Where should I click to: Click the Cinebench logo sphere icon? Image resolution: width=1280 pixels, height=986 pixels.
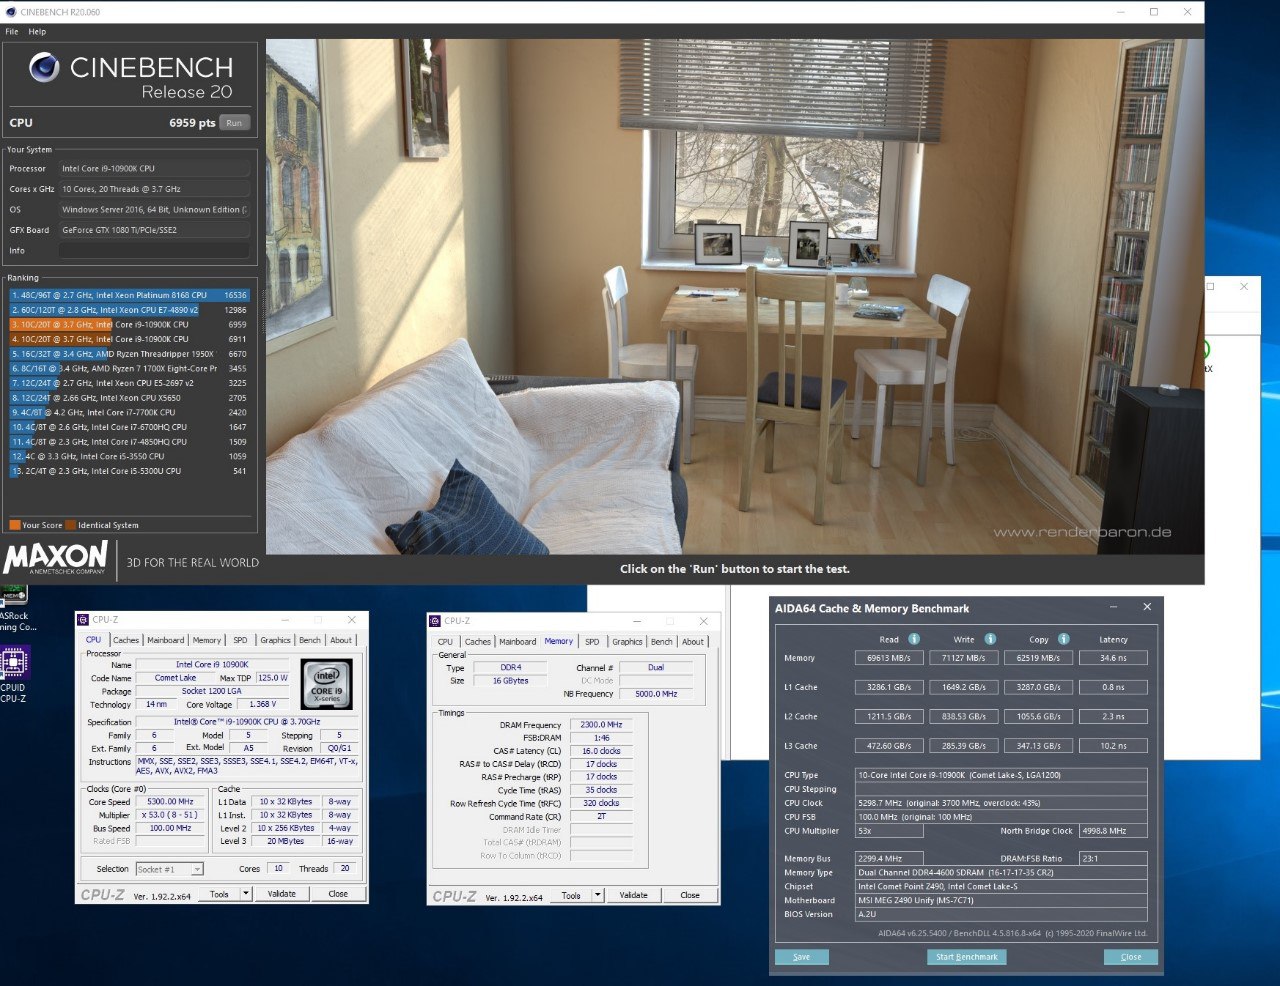(x=44, y=68)
